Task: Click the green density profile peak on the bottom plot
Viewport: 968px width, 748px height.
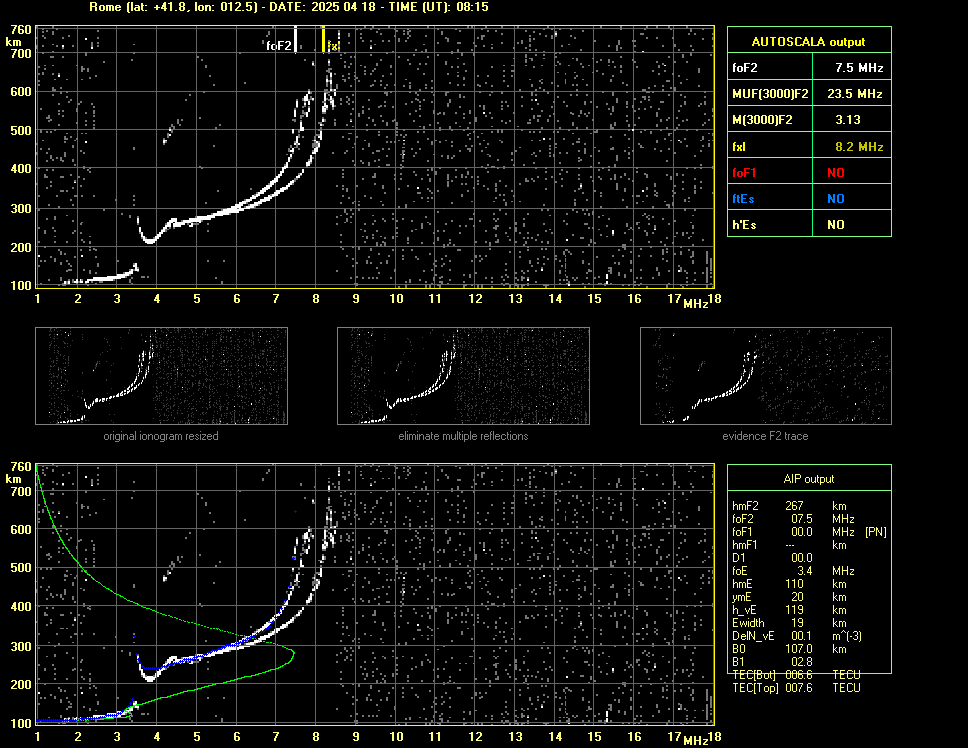Action: pos(293,653)
